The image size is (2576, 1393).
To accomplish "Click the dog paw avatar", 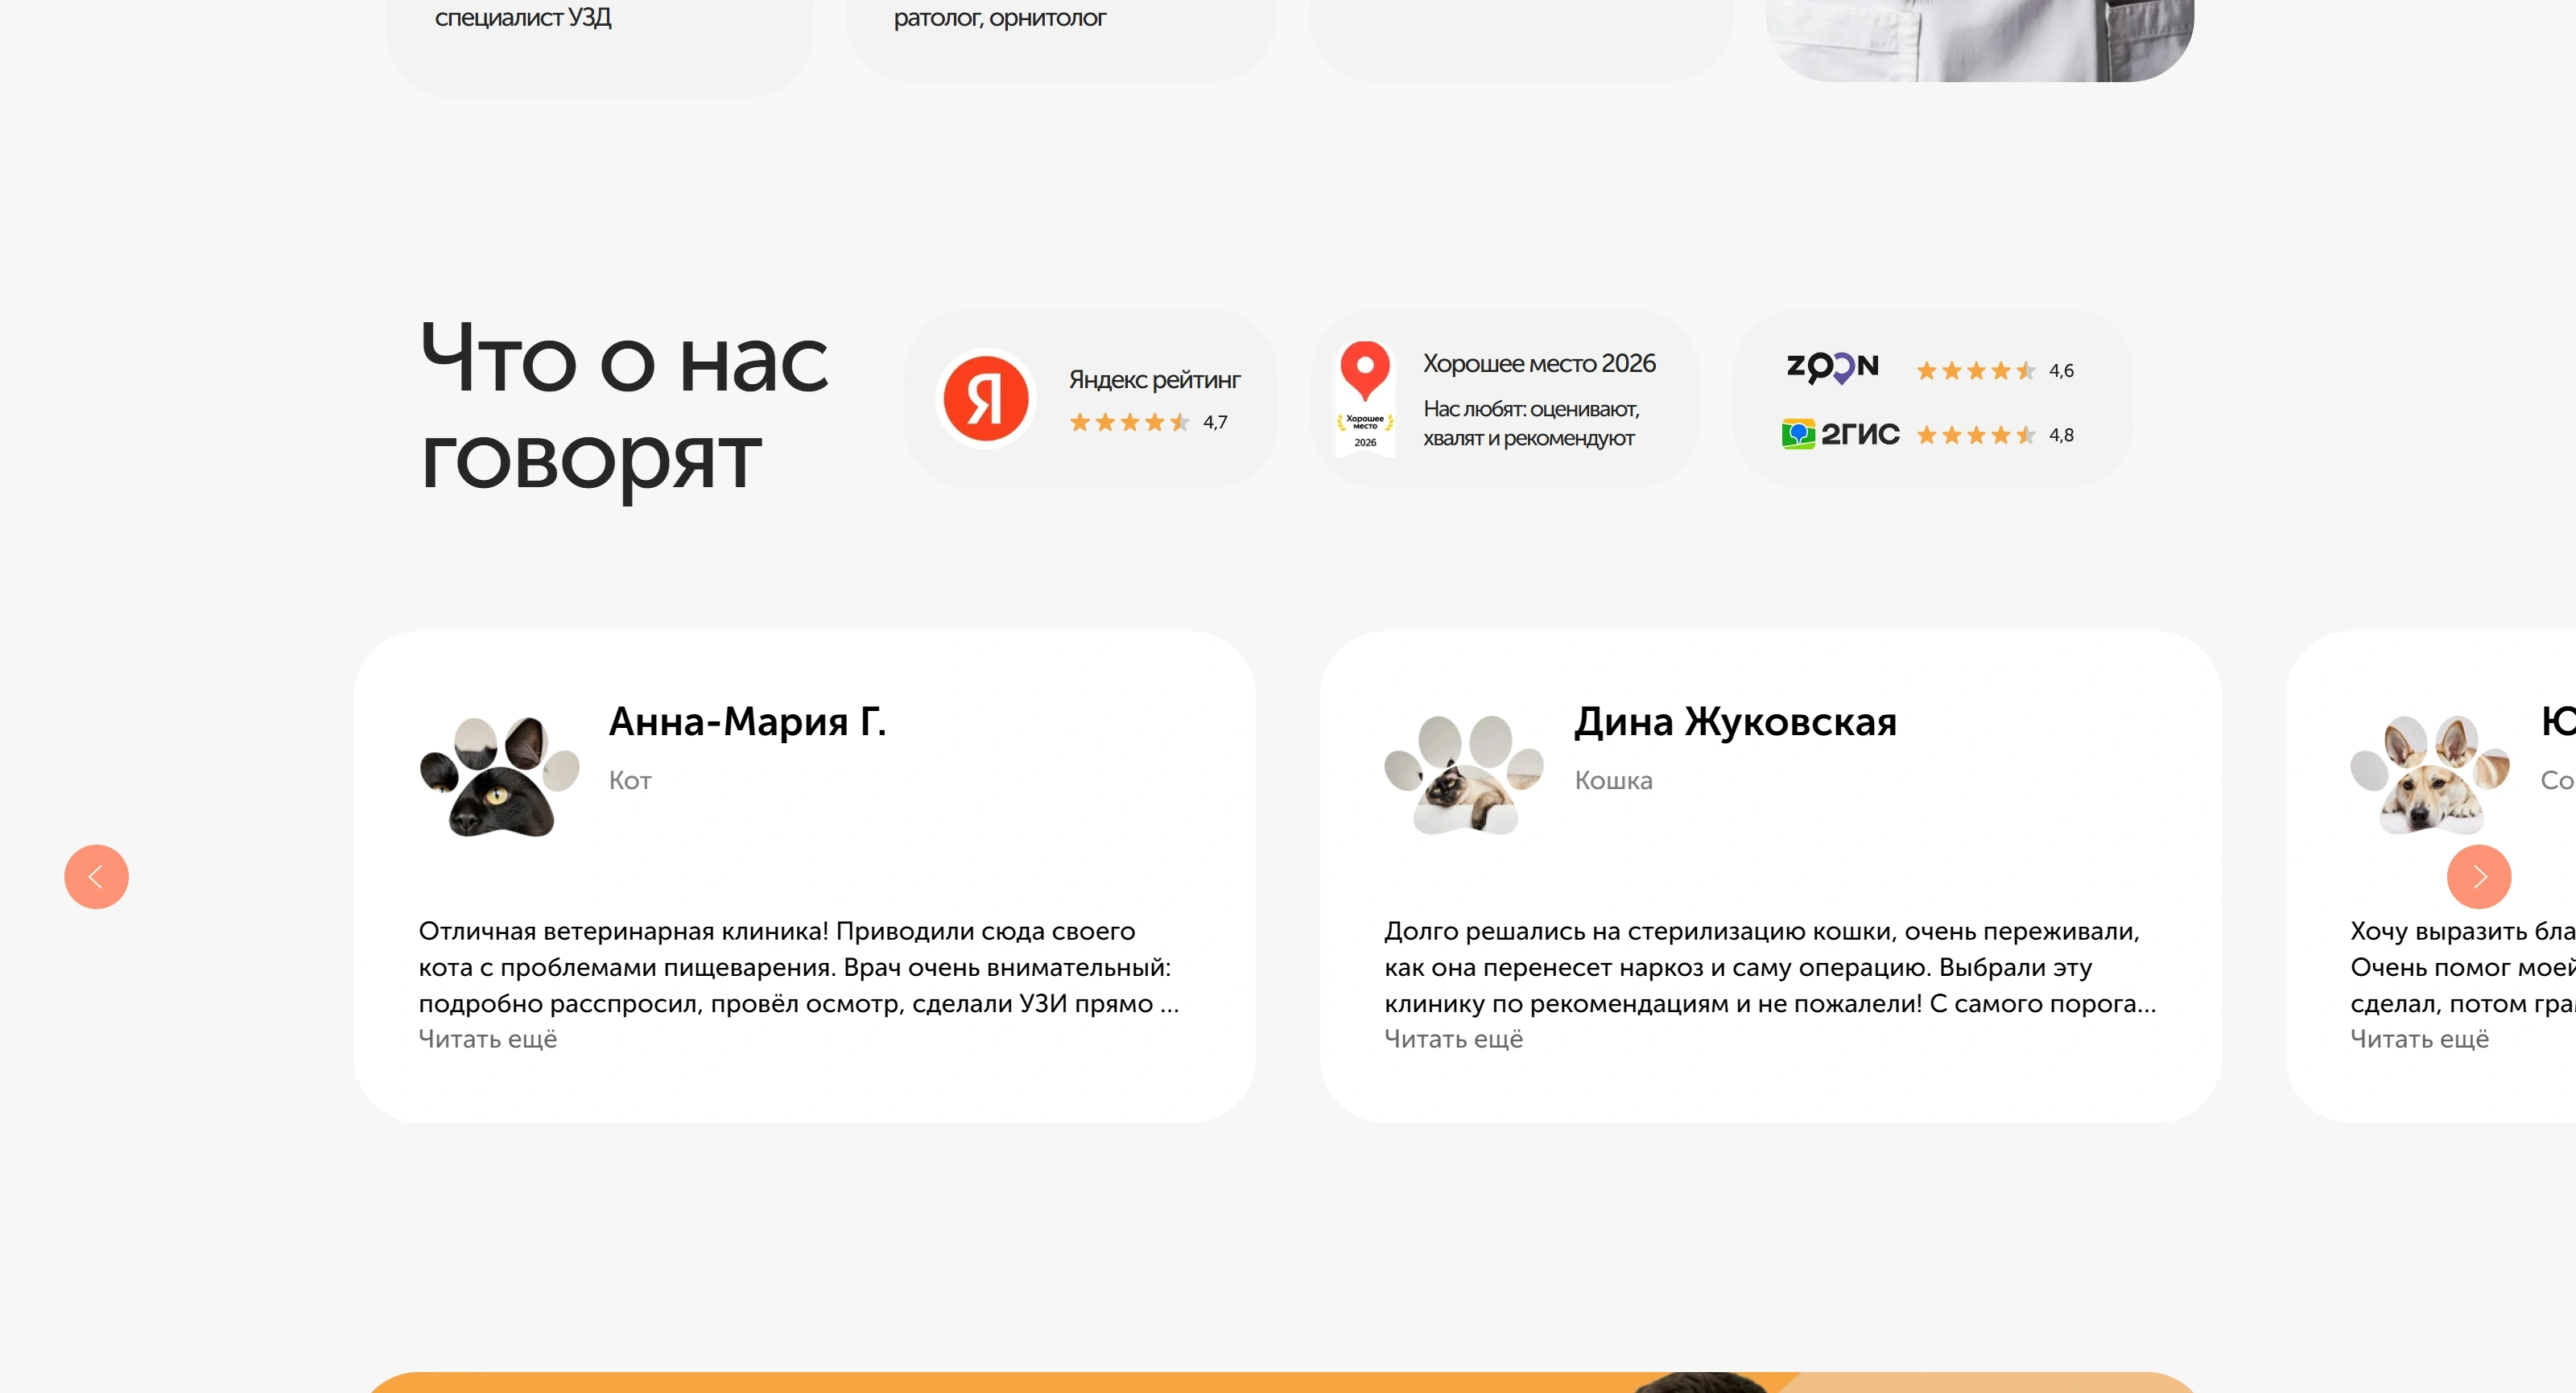I will [2430, 774].
